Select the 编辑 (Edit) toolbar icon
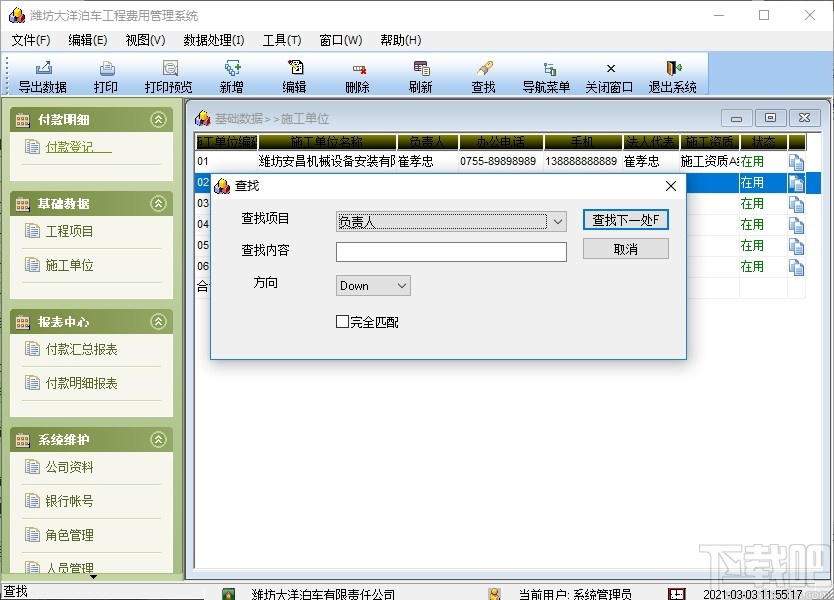 click(x=294, y=74)
